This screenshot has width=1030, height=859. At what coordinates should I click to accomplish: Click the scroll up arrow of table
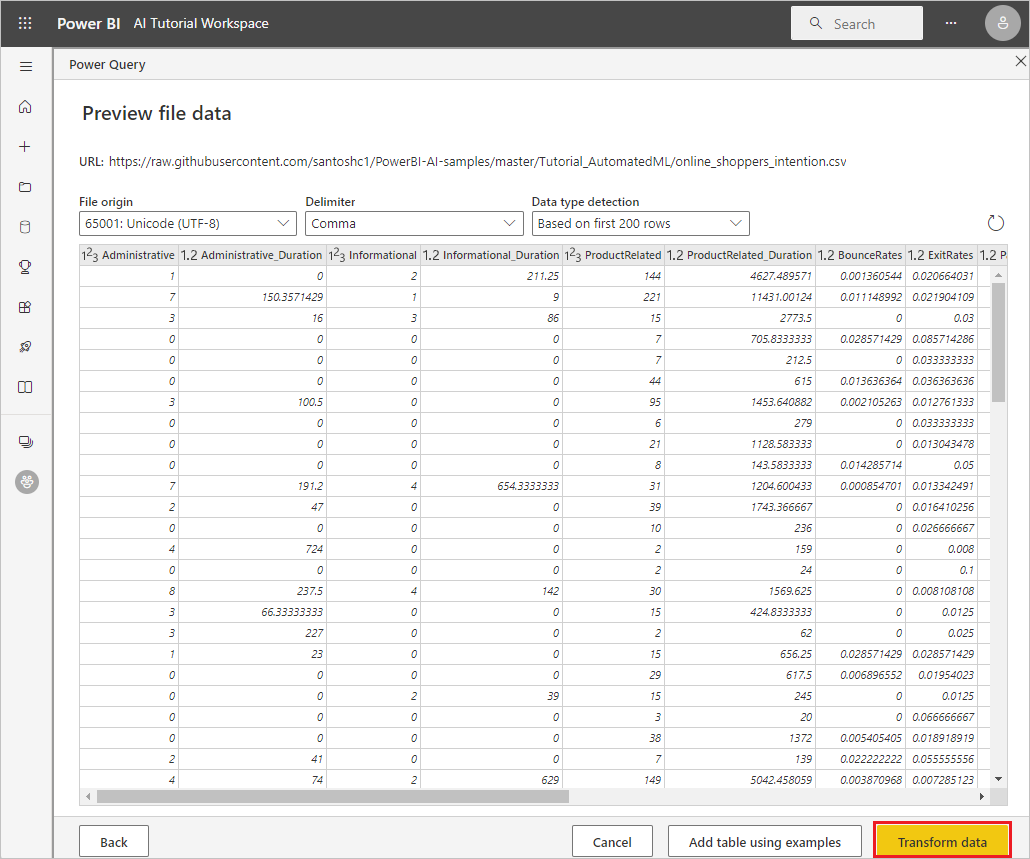(998, 275)
